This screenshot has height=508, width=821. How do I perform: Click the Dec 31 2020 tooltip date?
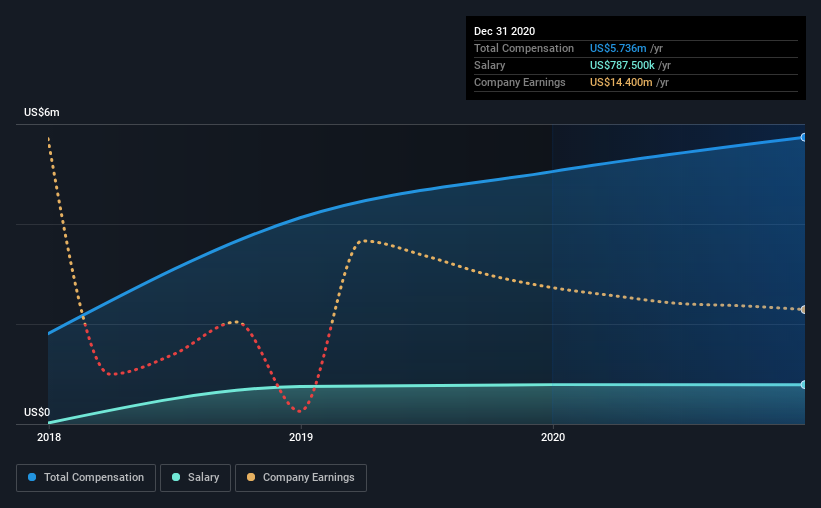point(504,31)
